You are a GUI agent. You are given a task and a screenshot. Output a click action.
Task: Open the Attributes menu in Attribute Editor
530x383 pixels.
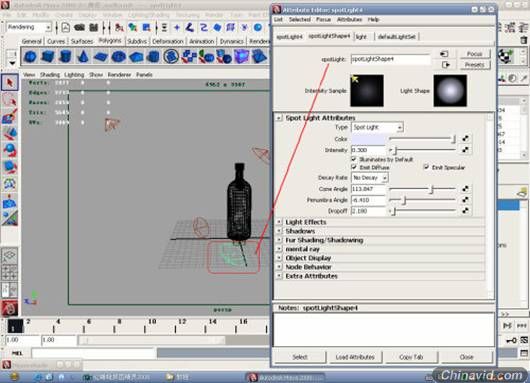click(349, 20)
